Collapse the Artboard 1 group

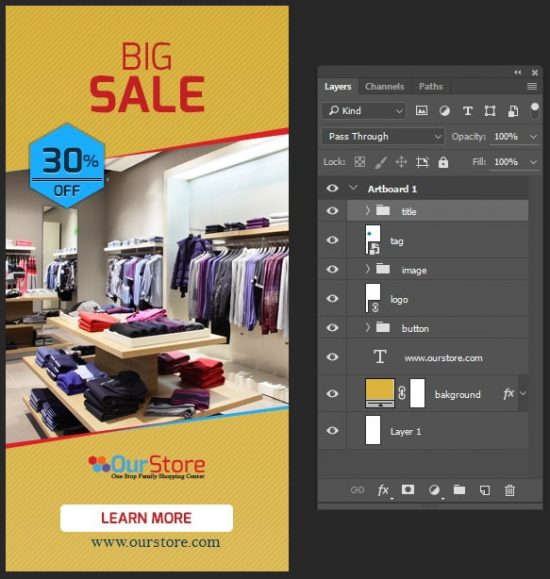tap(353, 188)
